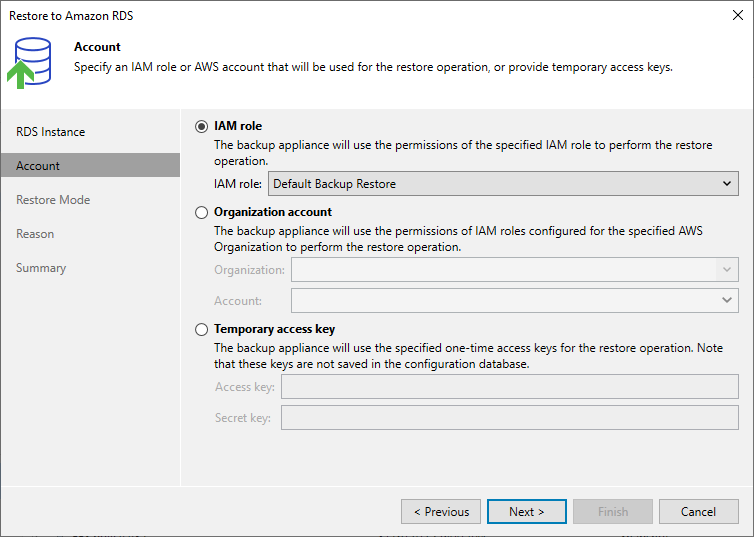
Task: Focus the Secret key input field
Action: (510, 417)
